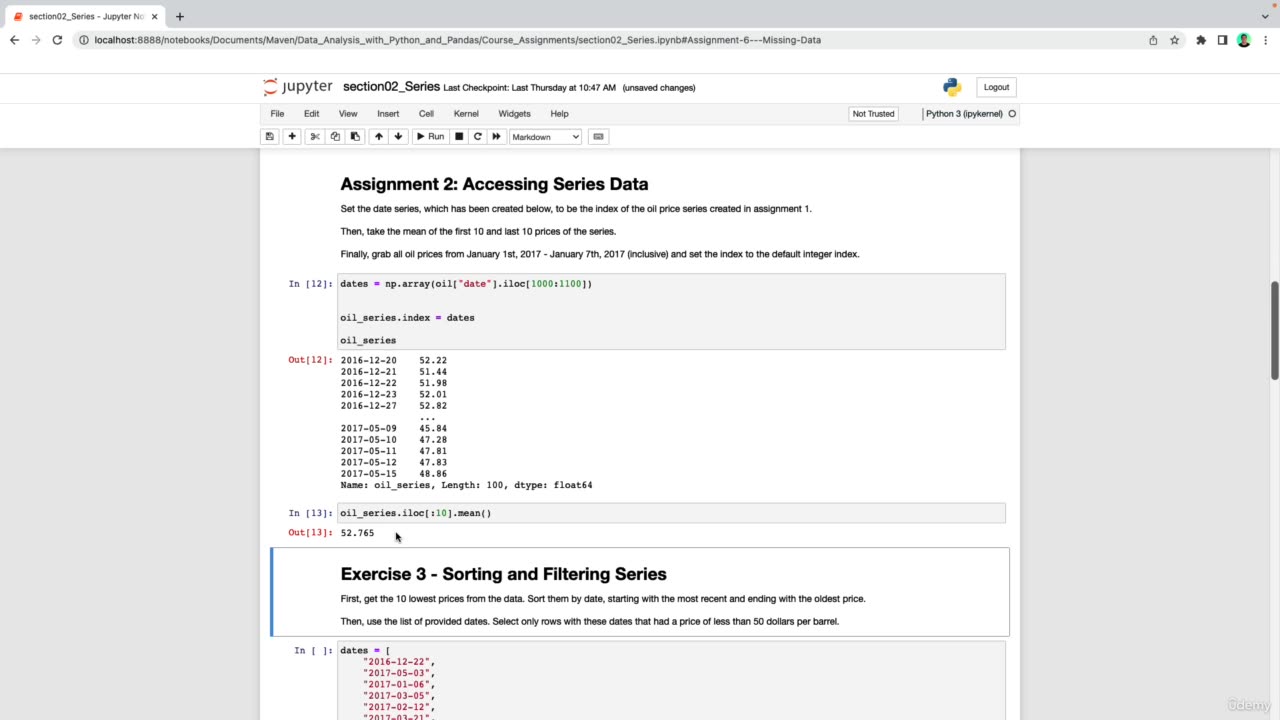Paste cells below using the clipboard icon
Viewport: 1280px width, 720px height.
[355, 137]
